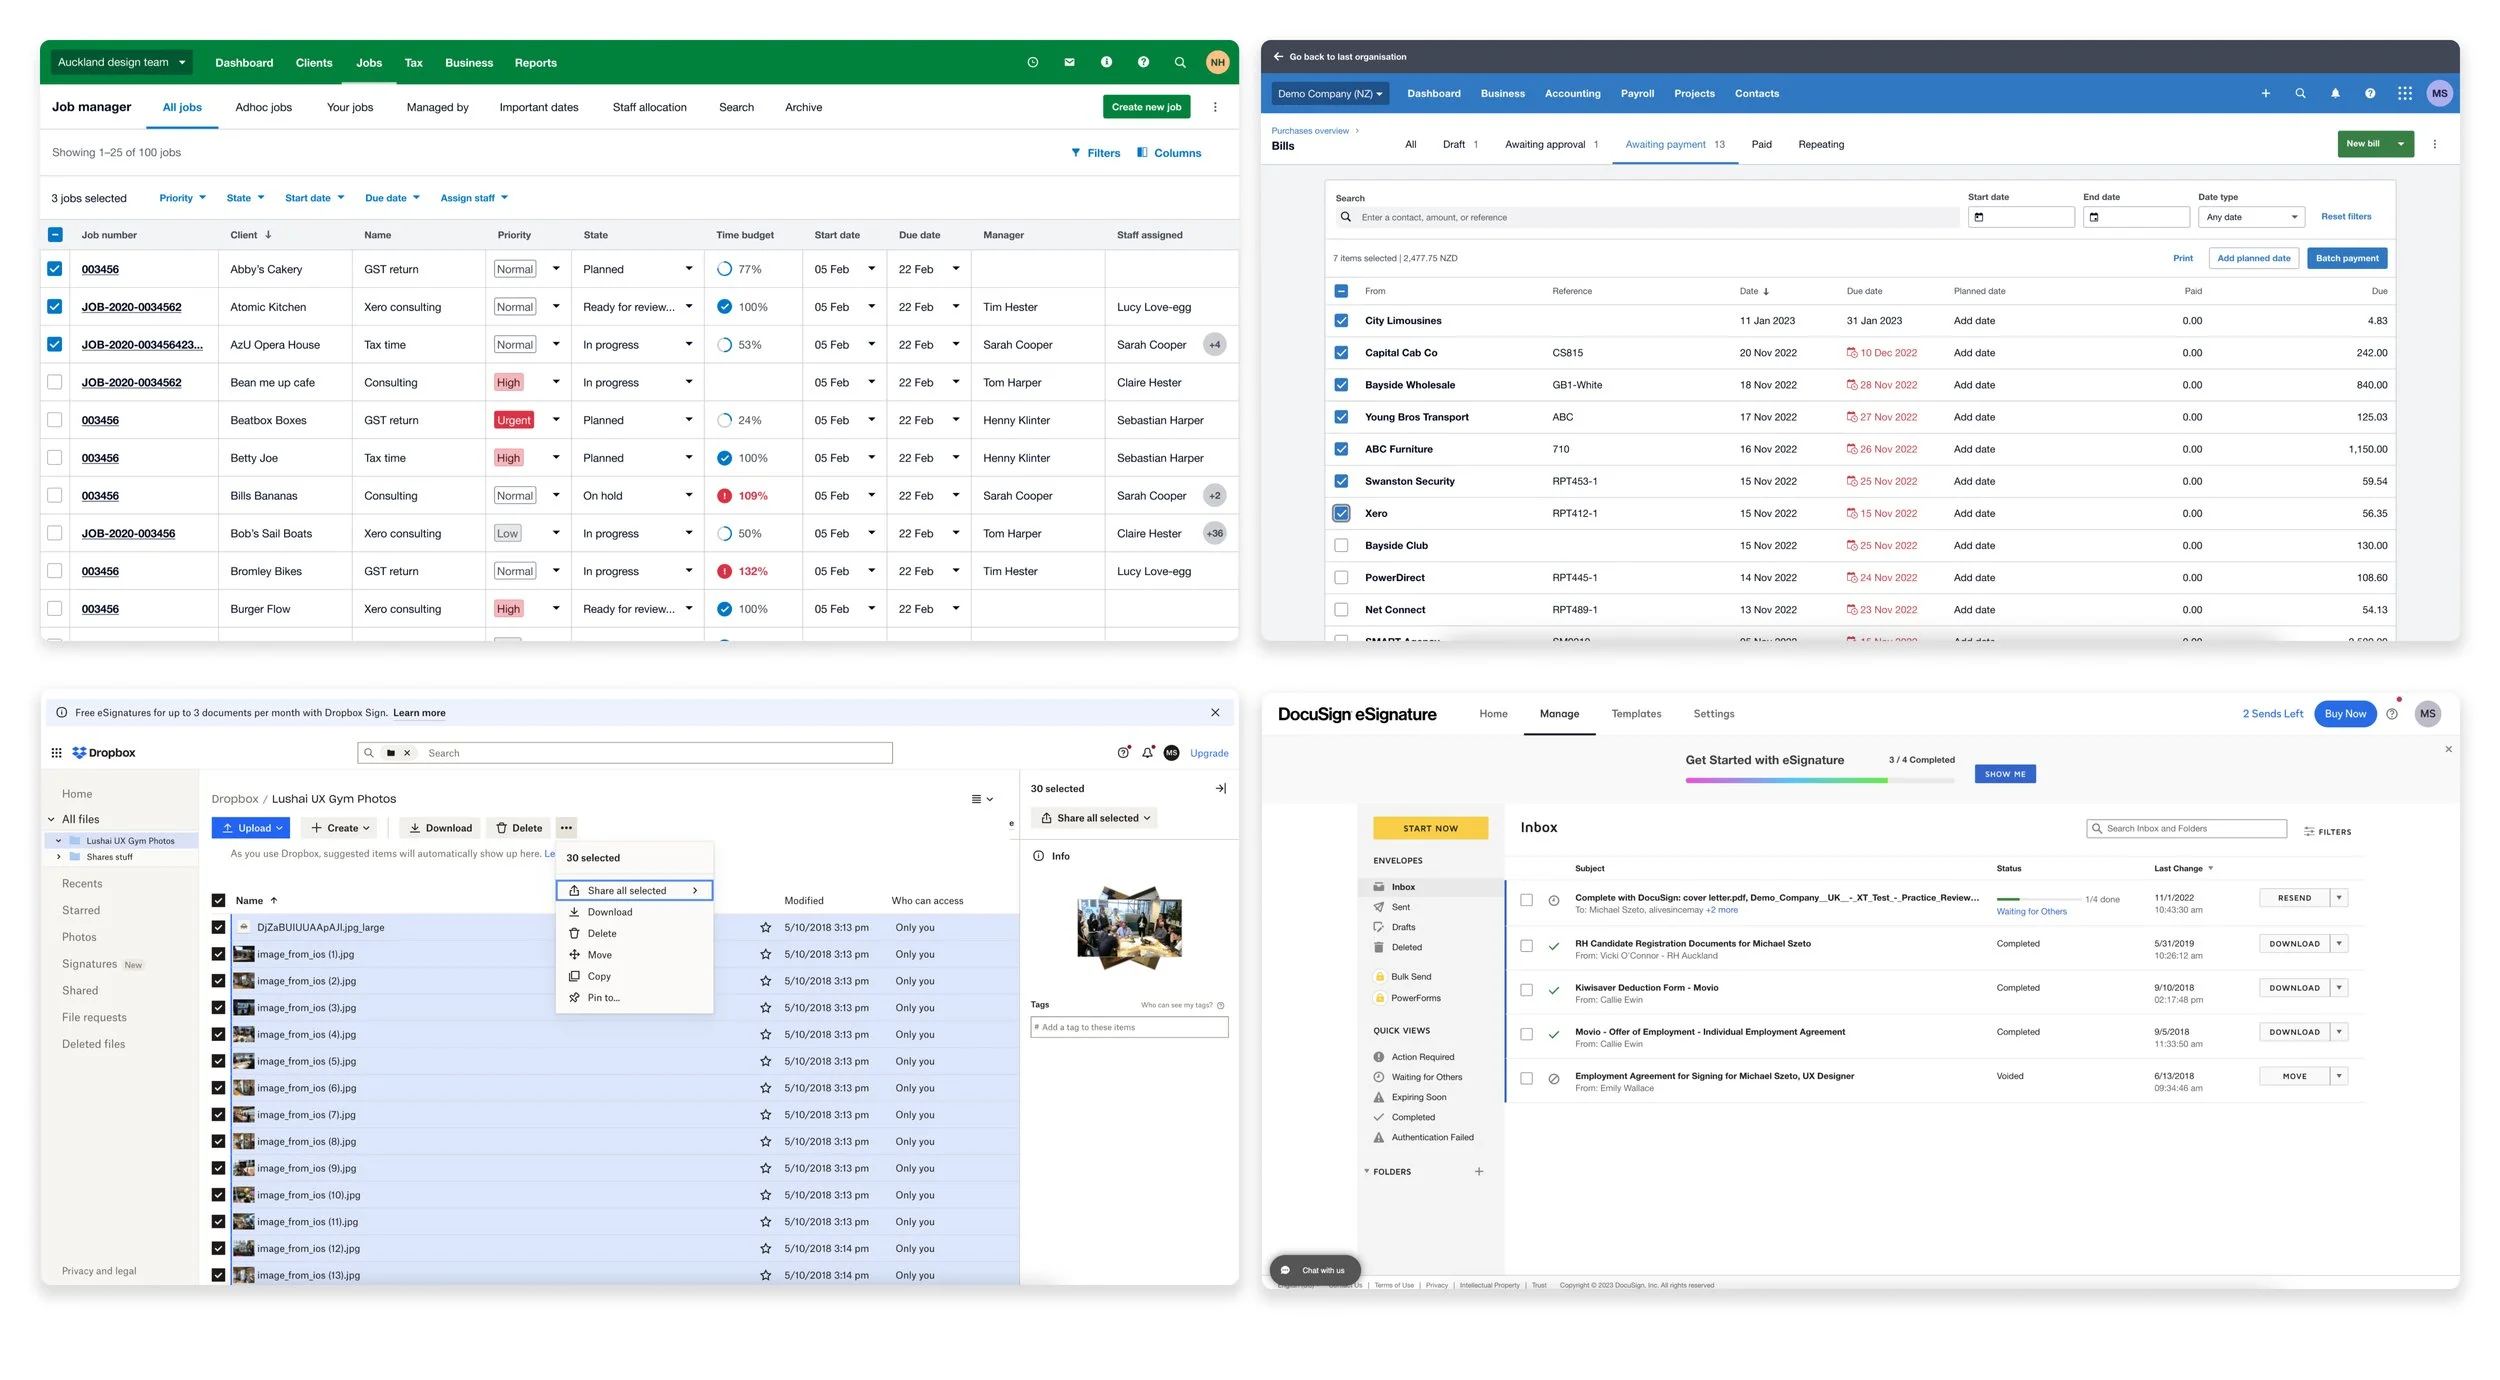Collapse the Dropbox details side panel arrow
The height and width of the screenshot is (1380, 2500).
click(x=1220, y=789)
